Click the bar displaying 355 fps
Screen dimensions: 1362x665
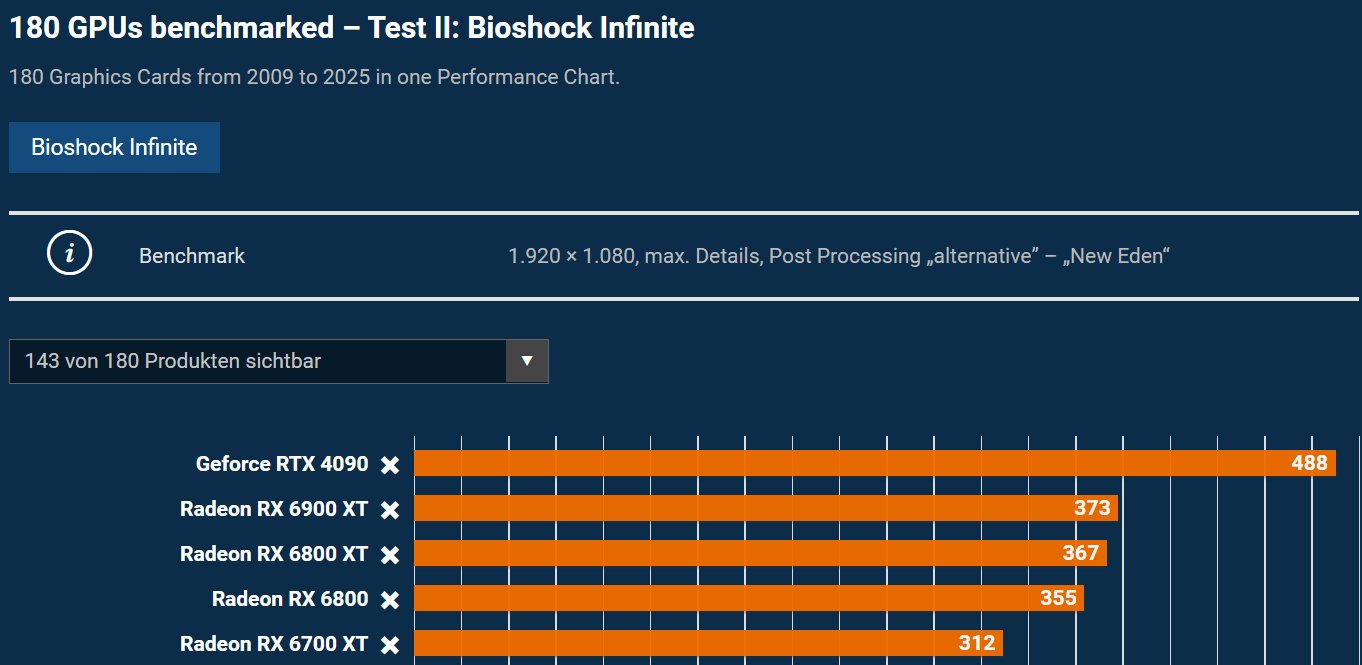pyautogui.click(x=748, y=598)
